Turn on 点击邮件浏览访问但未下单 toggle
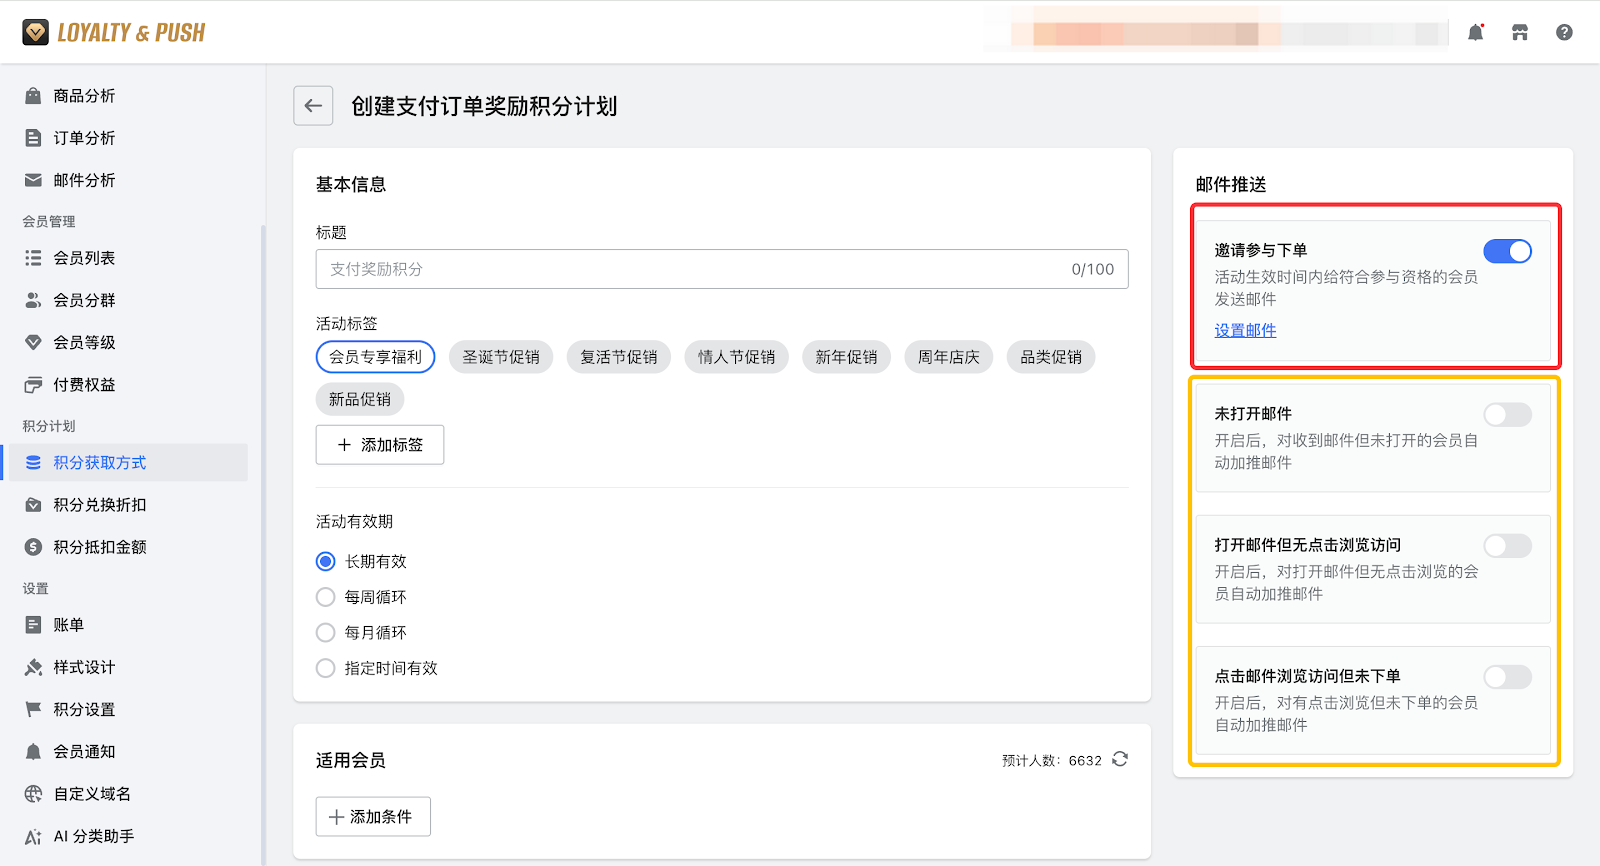1600x866 pixels. pos(1507,678)
